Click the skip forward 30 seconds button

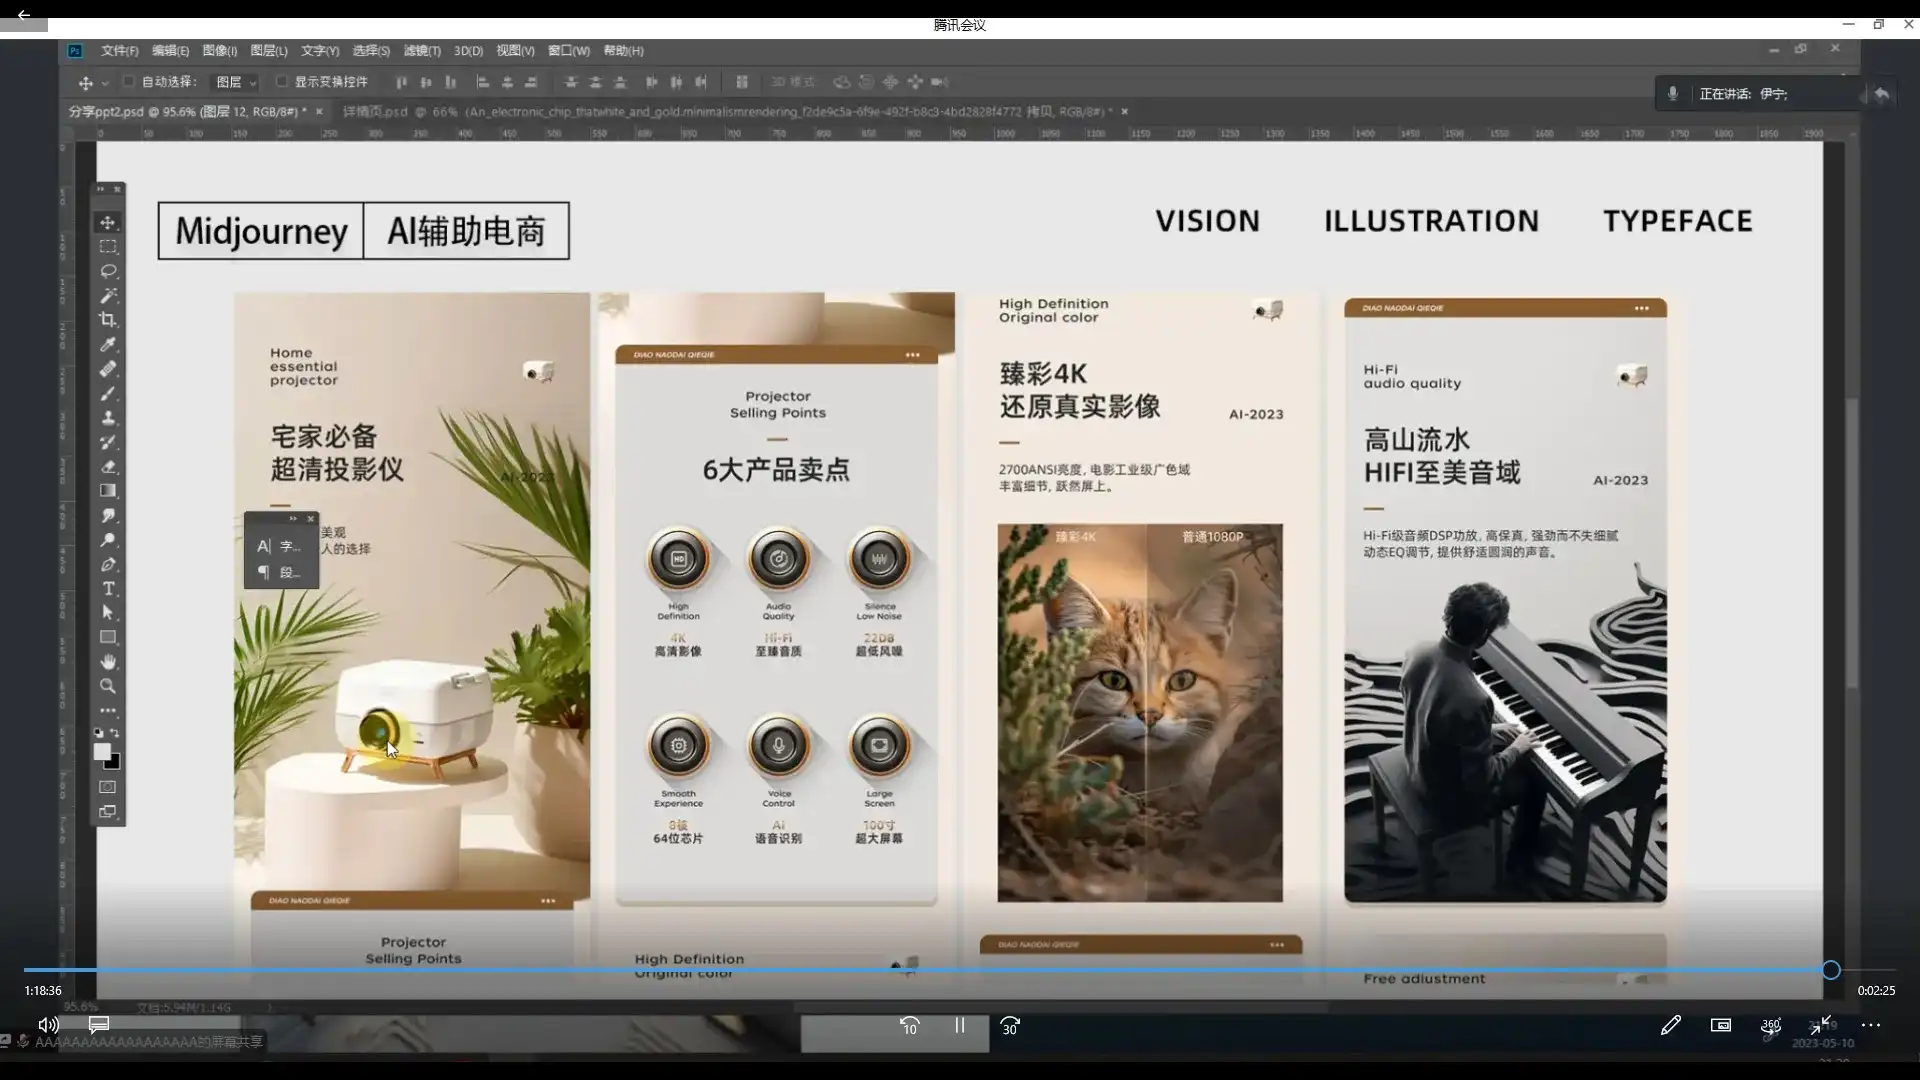point(1010,1025)
